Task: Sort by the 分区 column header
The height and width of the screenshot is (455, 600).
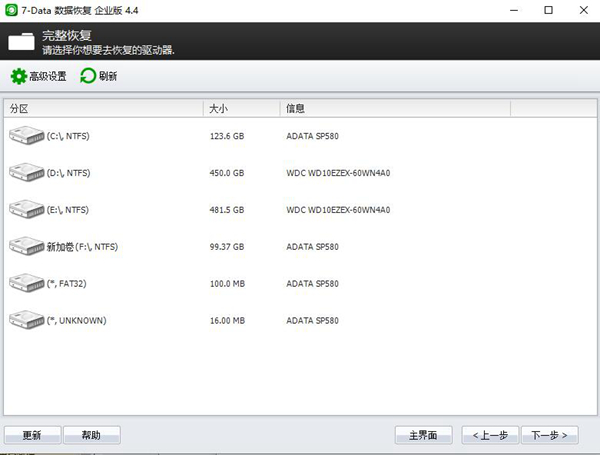Action: coord(103,109)
